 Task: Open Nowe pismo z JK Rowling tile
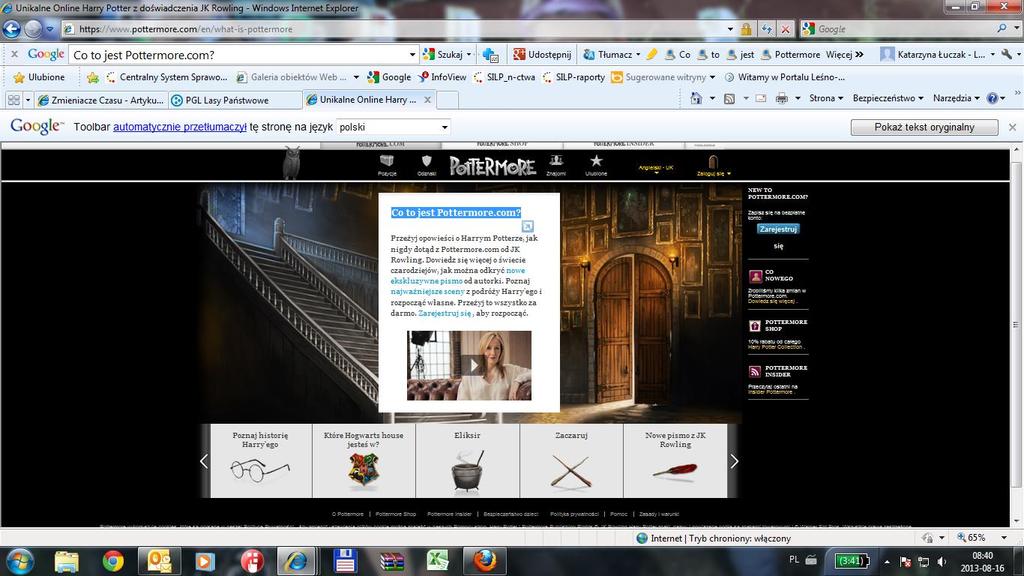click(x=675, y=461)
